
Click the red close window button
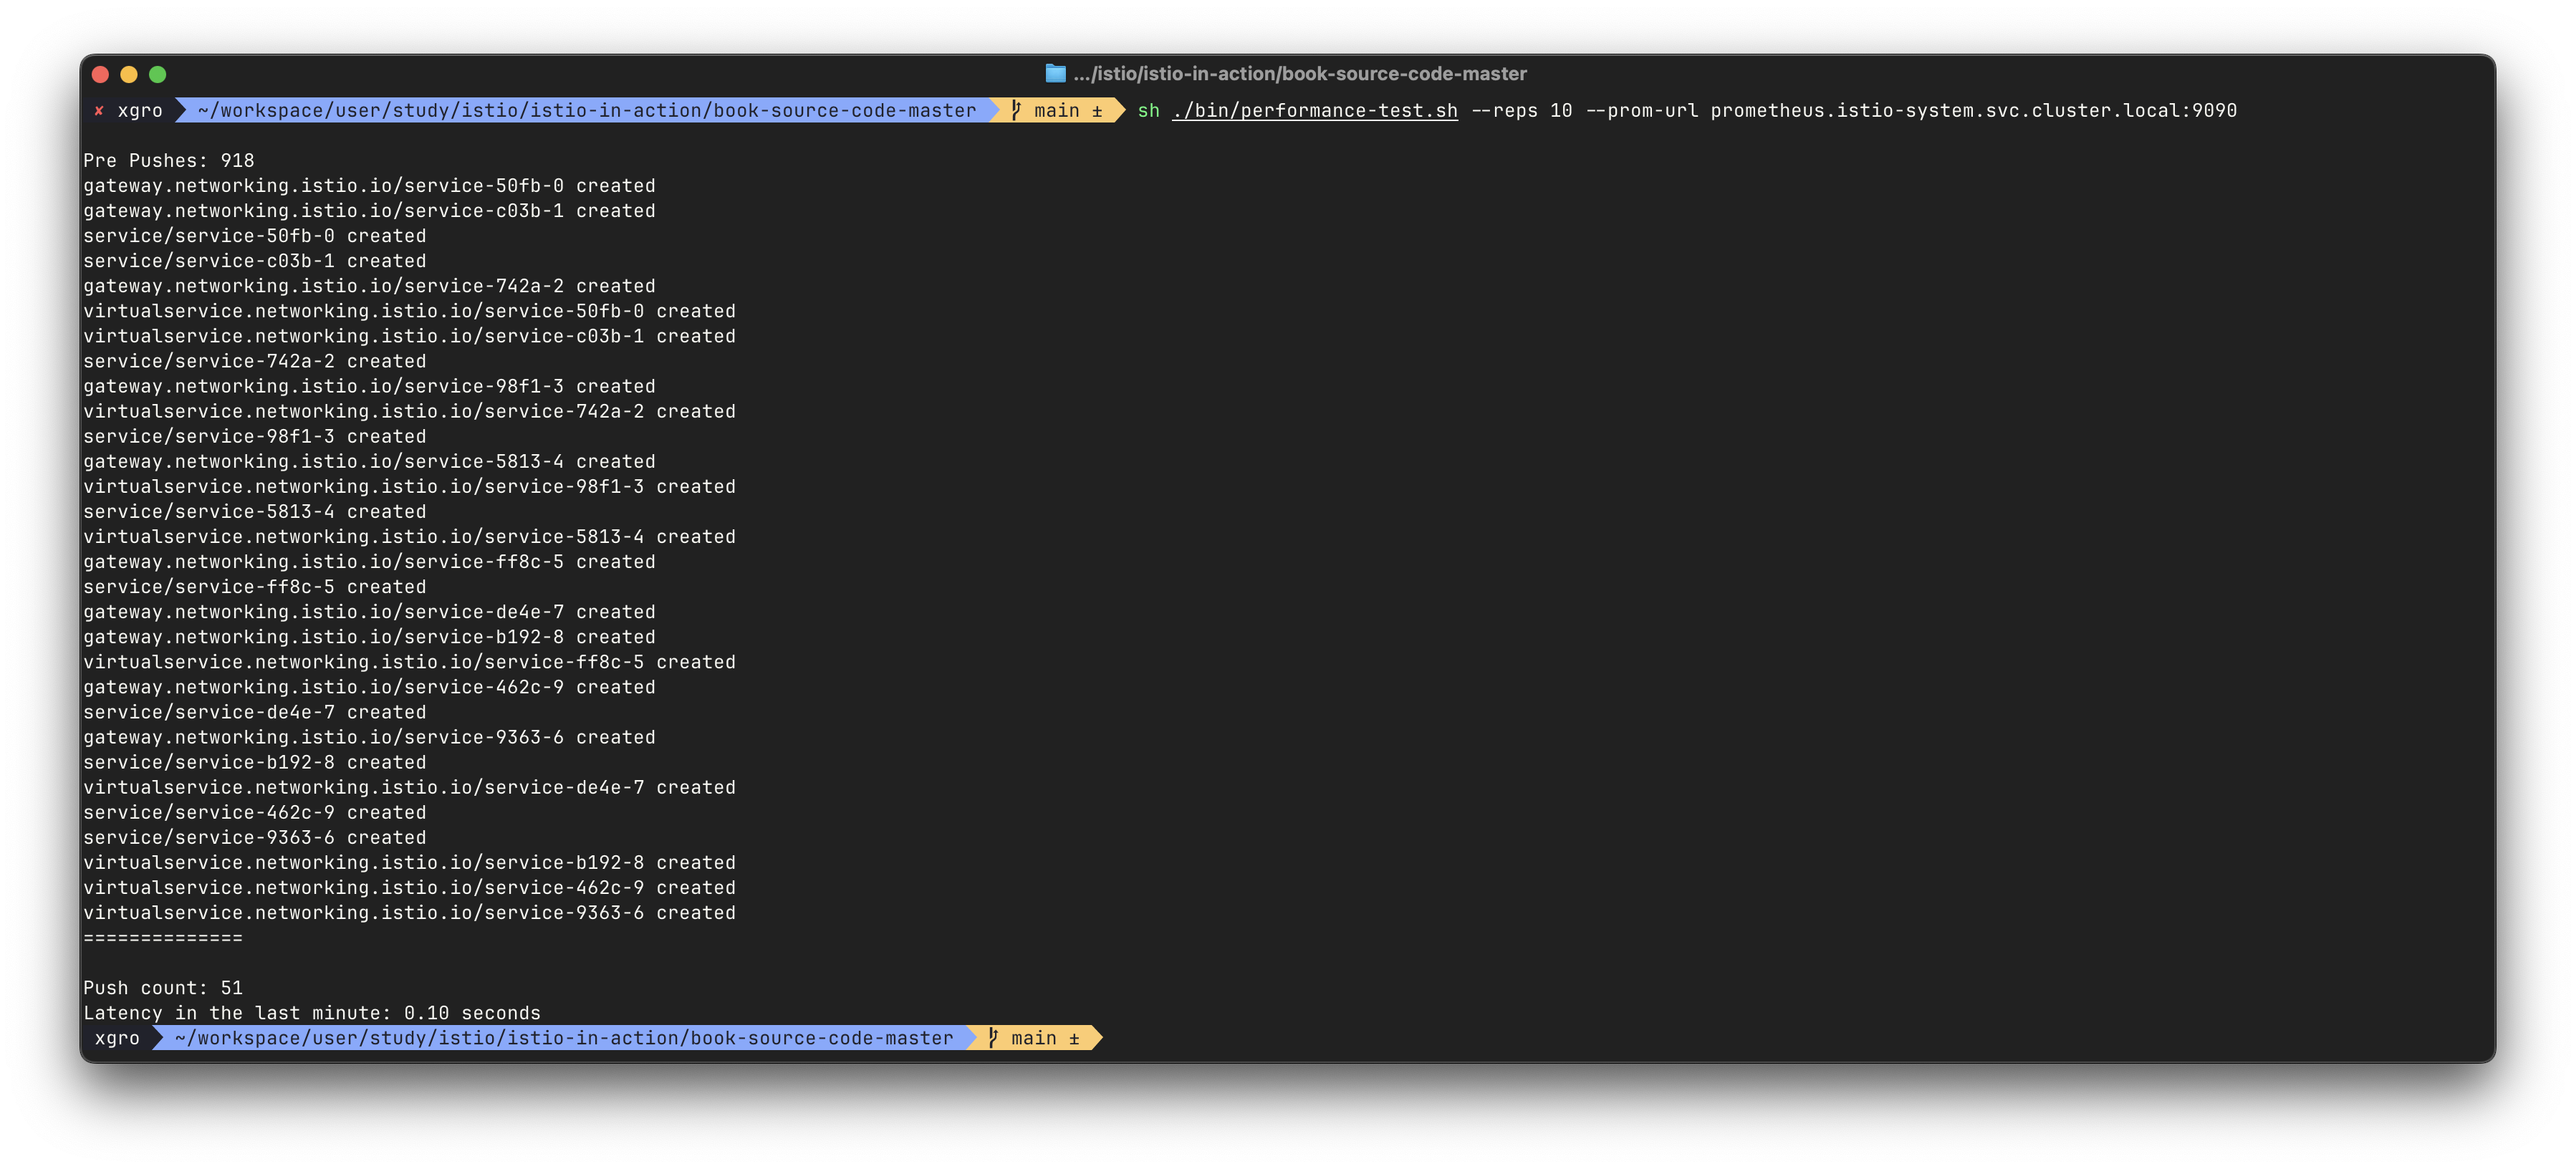click(100, 74)
